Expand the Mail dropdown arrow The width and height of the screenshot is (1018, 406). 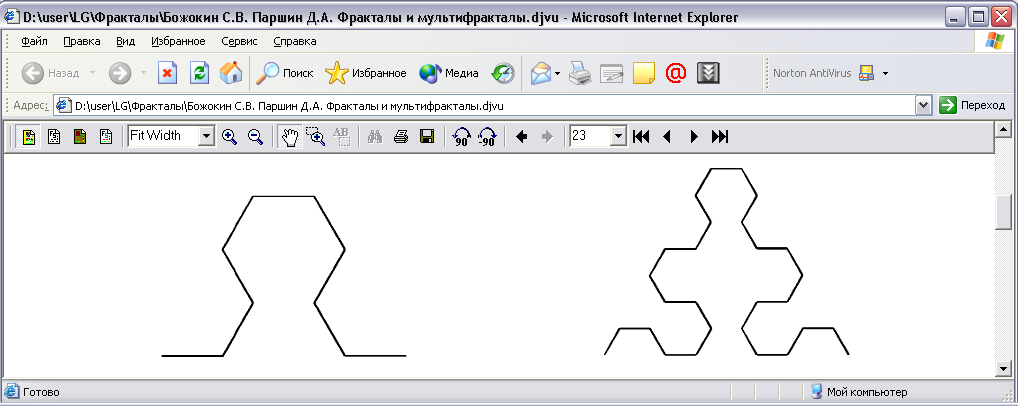pos(558,73)
